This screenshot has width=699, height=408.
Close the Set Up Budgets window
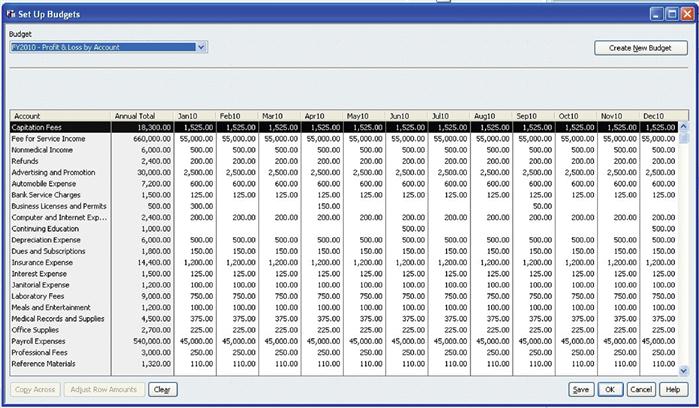(x=683, y=12)
